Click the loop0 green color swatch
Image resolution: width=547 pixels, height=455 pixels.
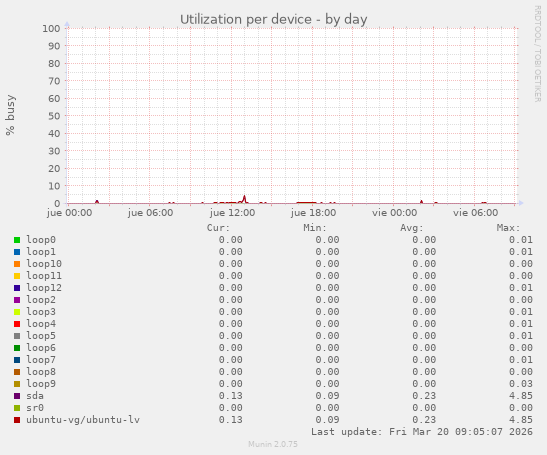(17, 240)
